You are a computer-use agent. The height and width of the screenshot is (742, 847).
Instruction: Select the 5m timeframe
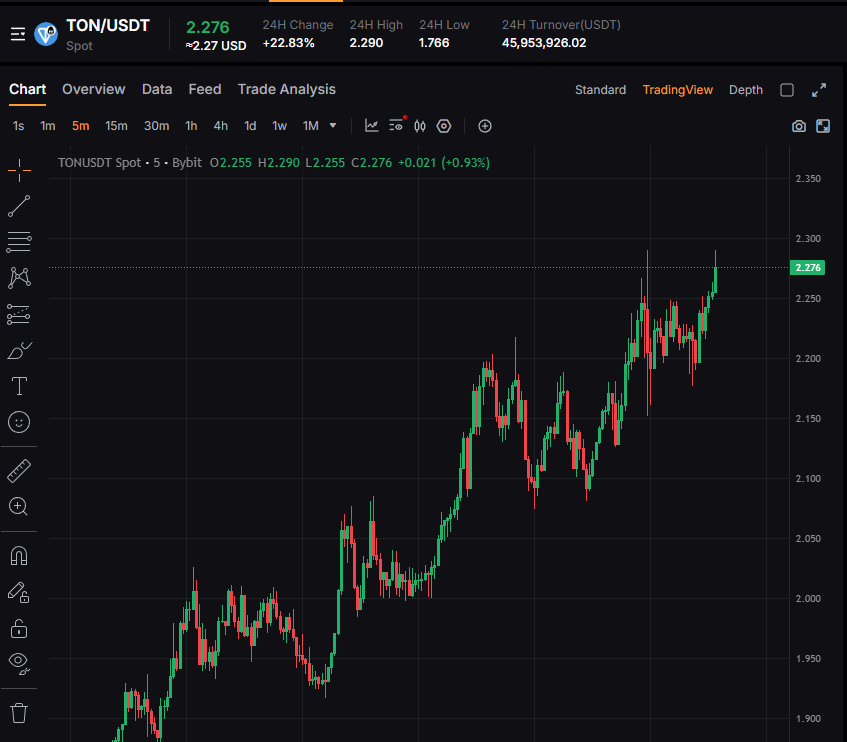(80, 126)
